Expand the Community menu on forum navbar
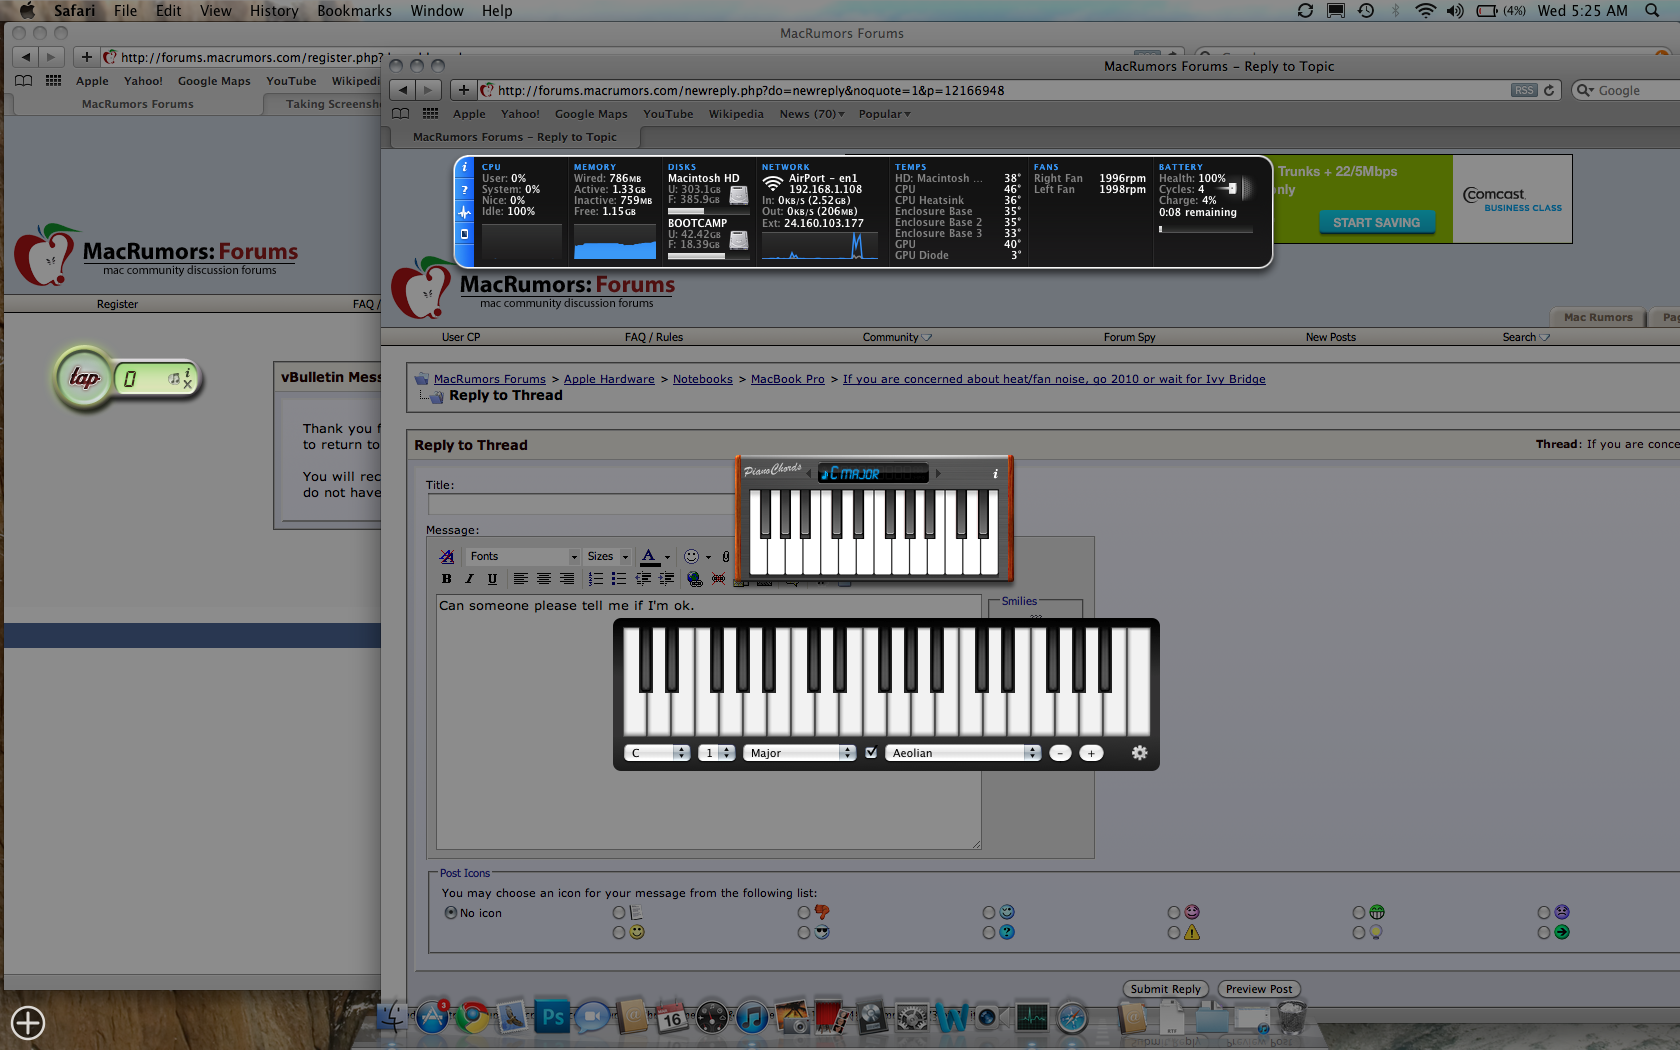The height and width of the screenshot is (1050, 1680). (x=897, y=337)
